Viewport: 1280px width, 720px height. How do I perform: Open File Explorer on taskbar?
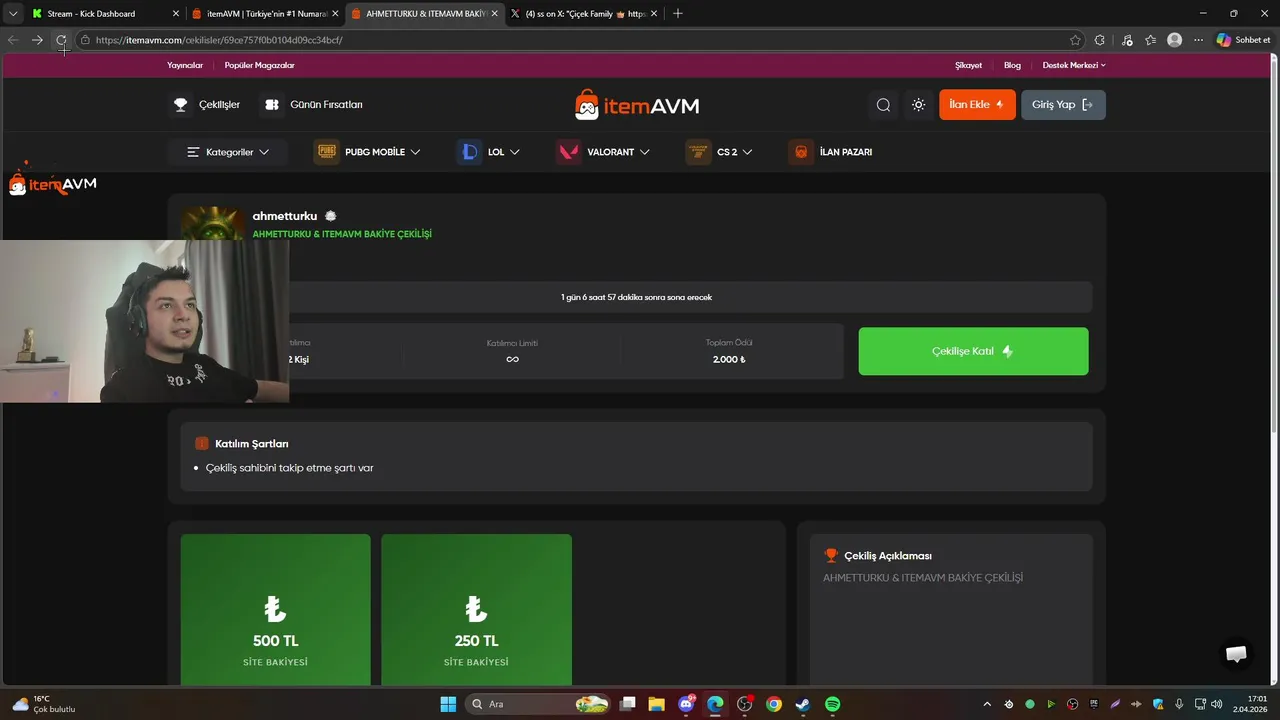[656, 704]
